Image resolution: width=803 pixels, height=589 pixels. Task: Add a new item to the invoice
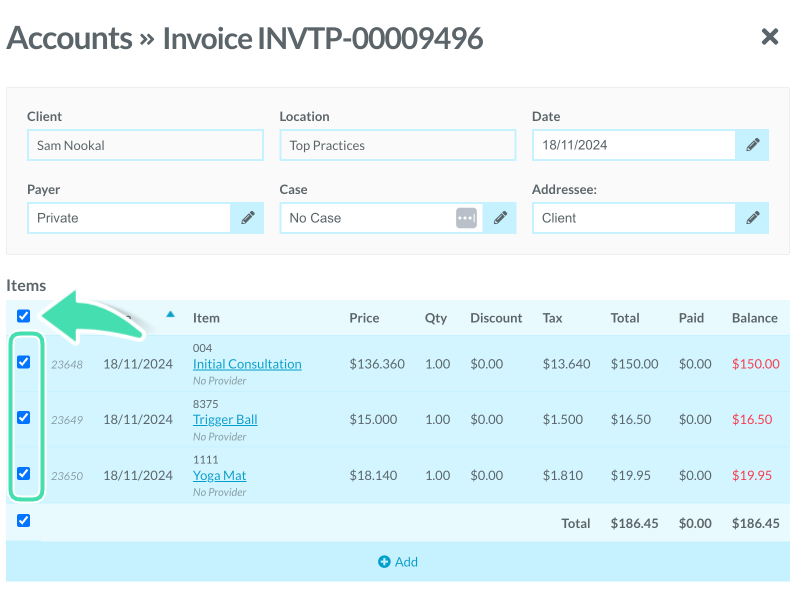(398, 562)
